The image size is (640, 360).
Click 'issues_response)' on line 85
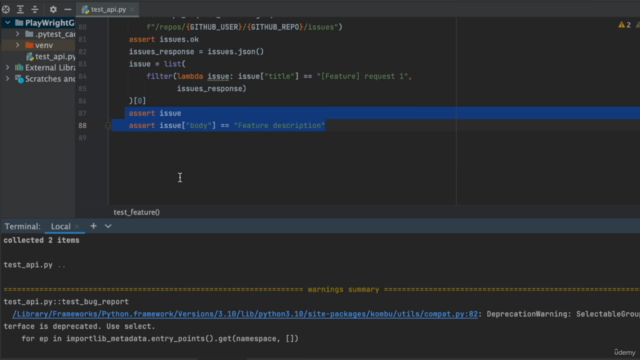tap(211, 89)
